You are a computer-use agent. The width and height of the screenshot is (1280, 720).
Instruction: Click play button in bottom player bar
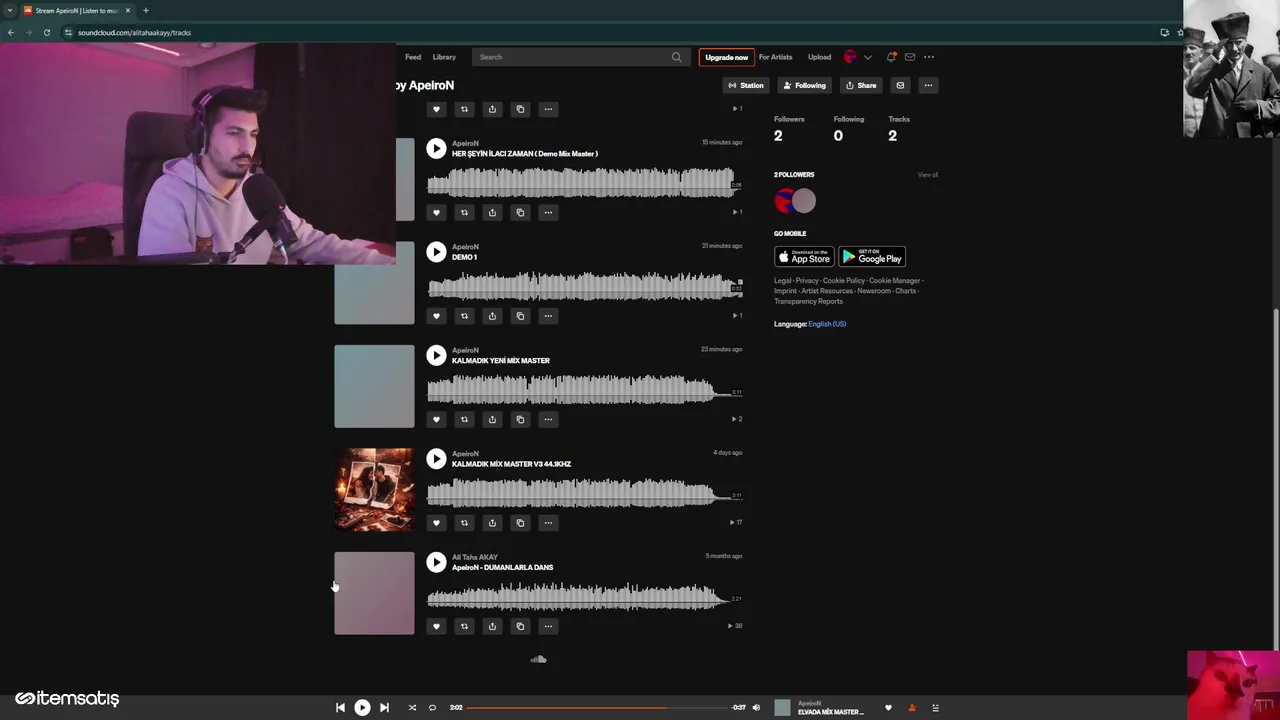[362, 708]
